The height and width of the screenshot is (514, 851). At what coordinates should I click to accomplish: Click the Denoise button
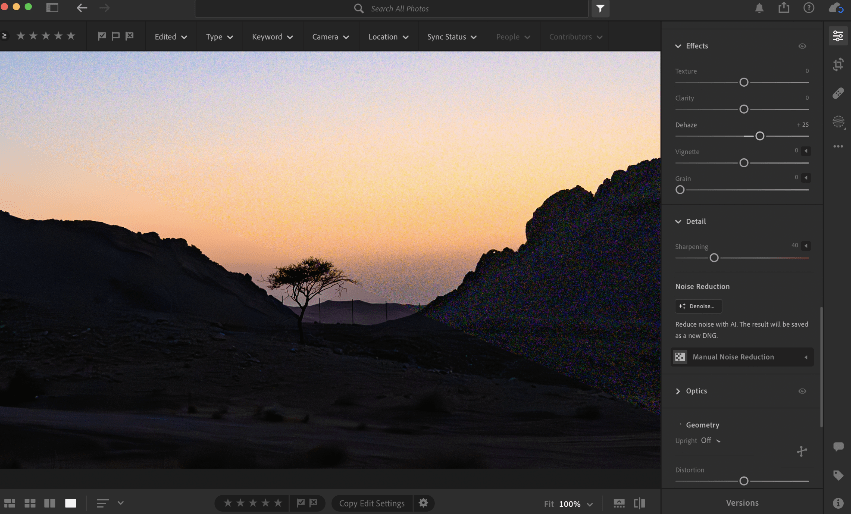click(698, 306)
